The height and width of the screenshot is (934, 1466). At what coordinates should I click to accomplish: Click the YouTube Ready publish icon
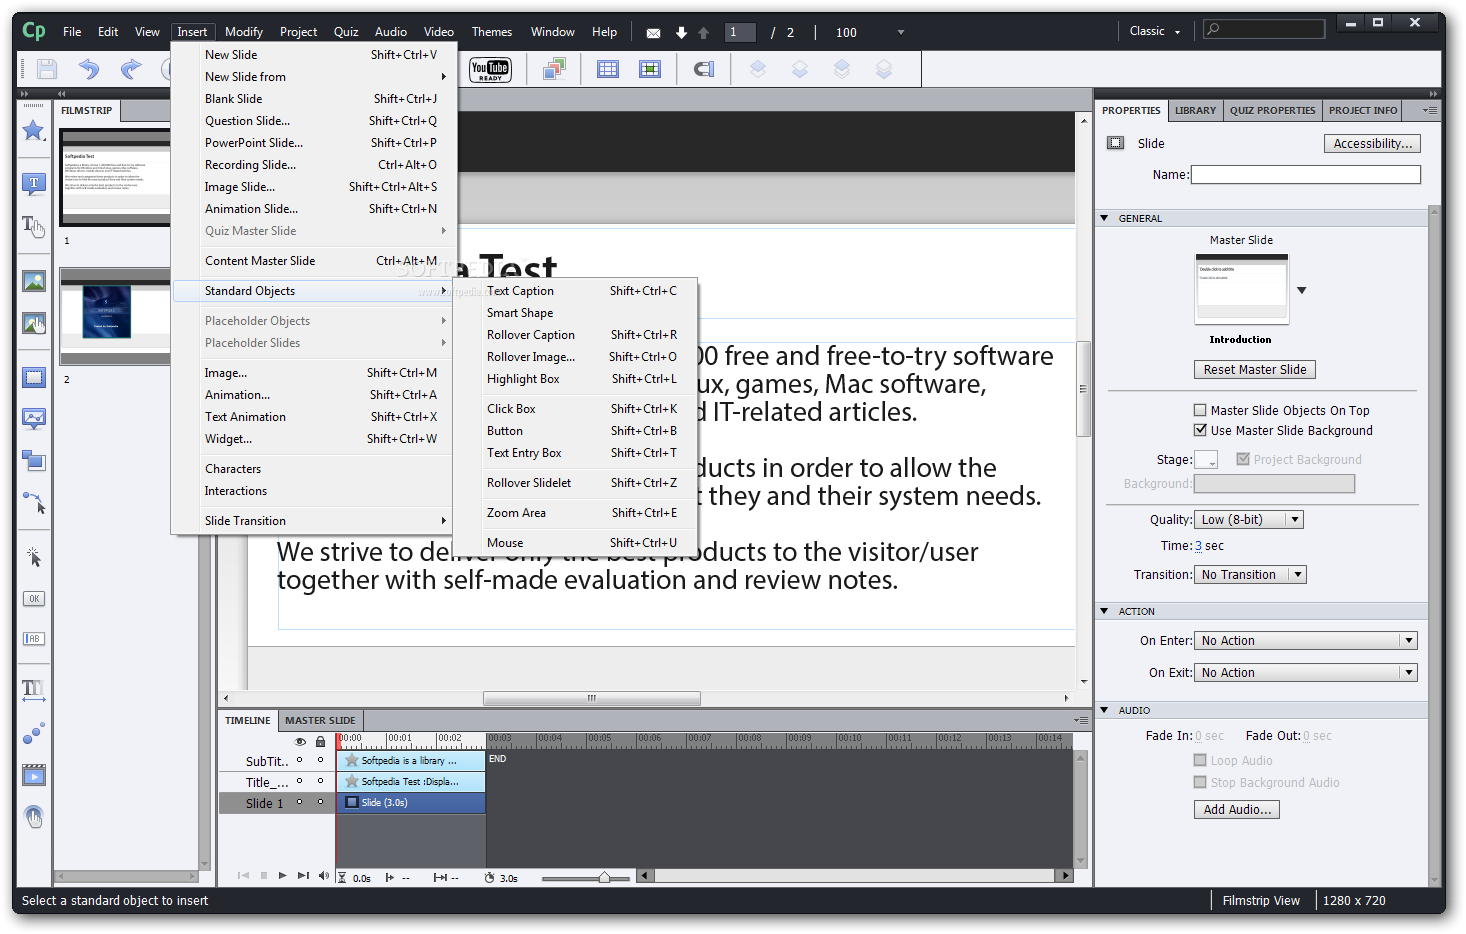click(x=490, y=70)
